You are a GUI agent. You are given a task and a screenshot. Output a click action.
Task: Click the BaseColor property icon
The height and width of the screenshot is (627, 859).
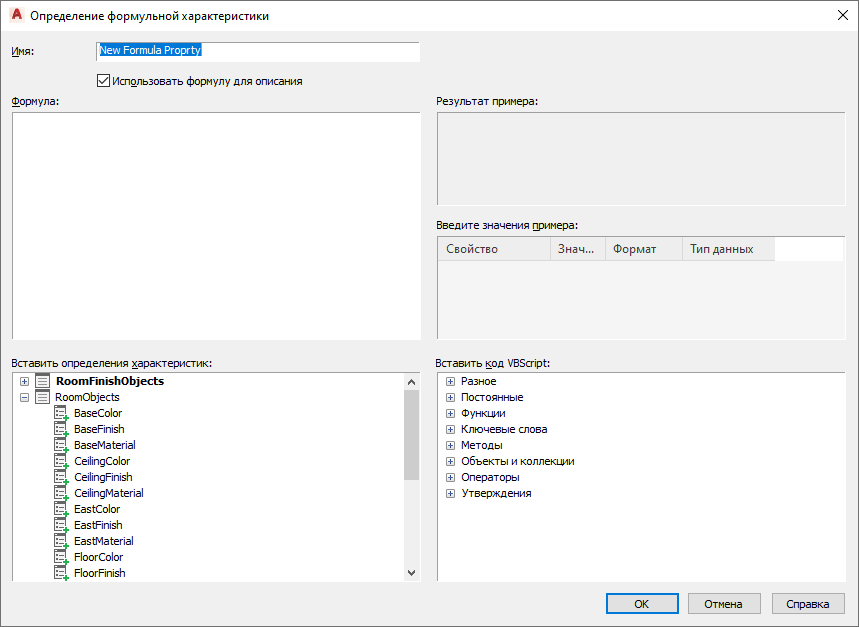click(61, 413)
